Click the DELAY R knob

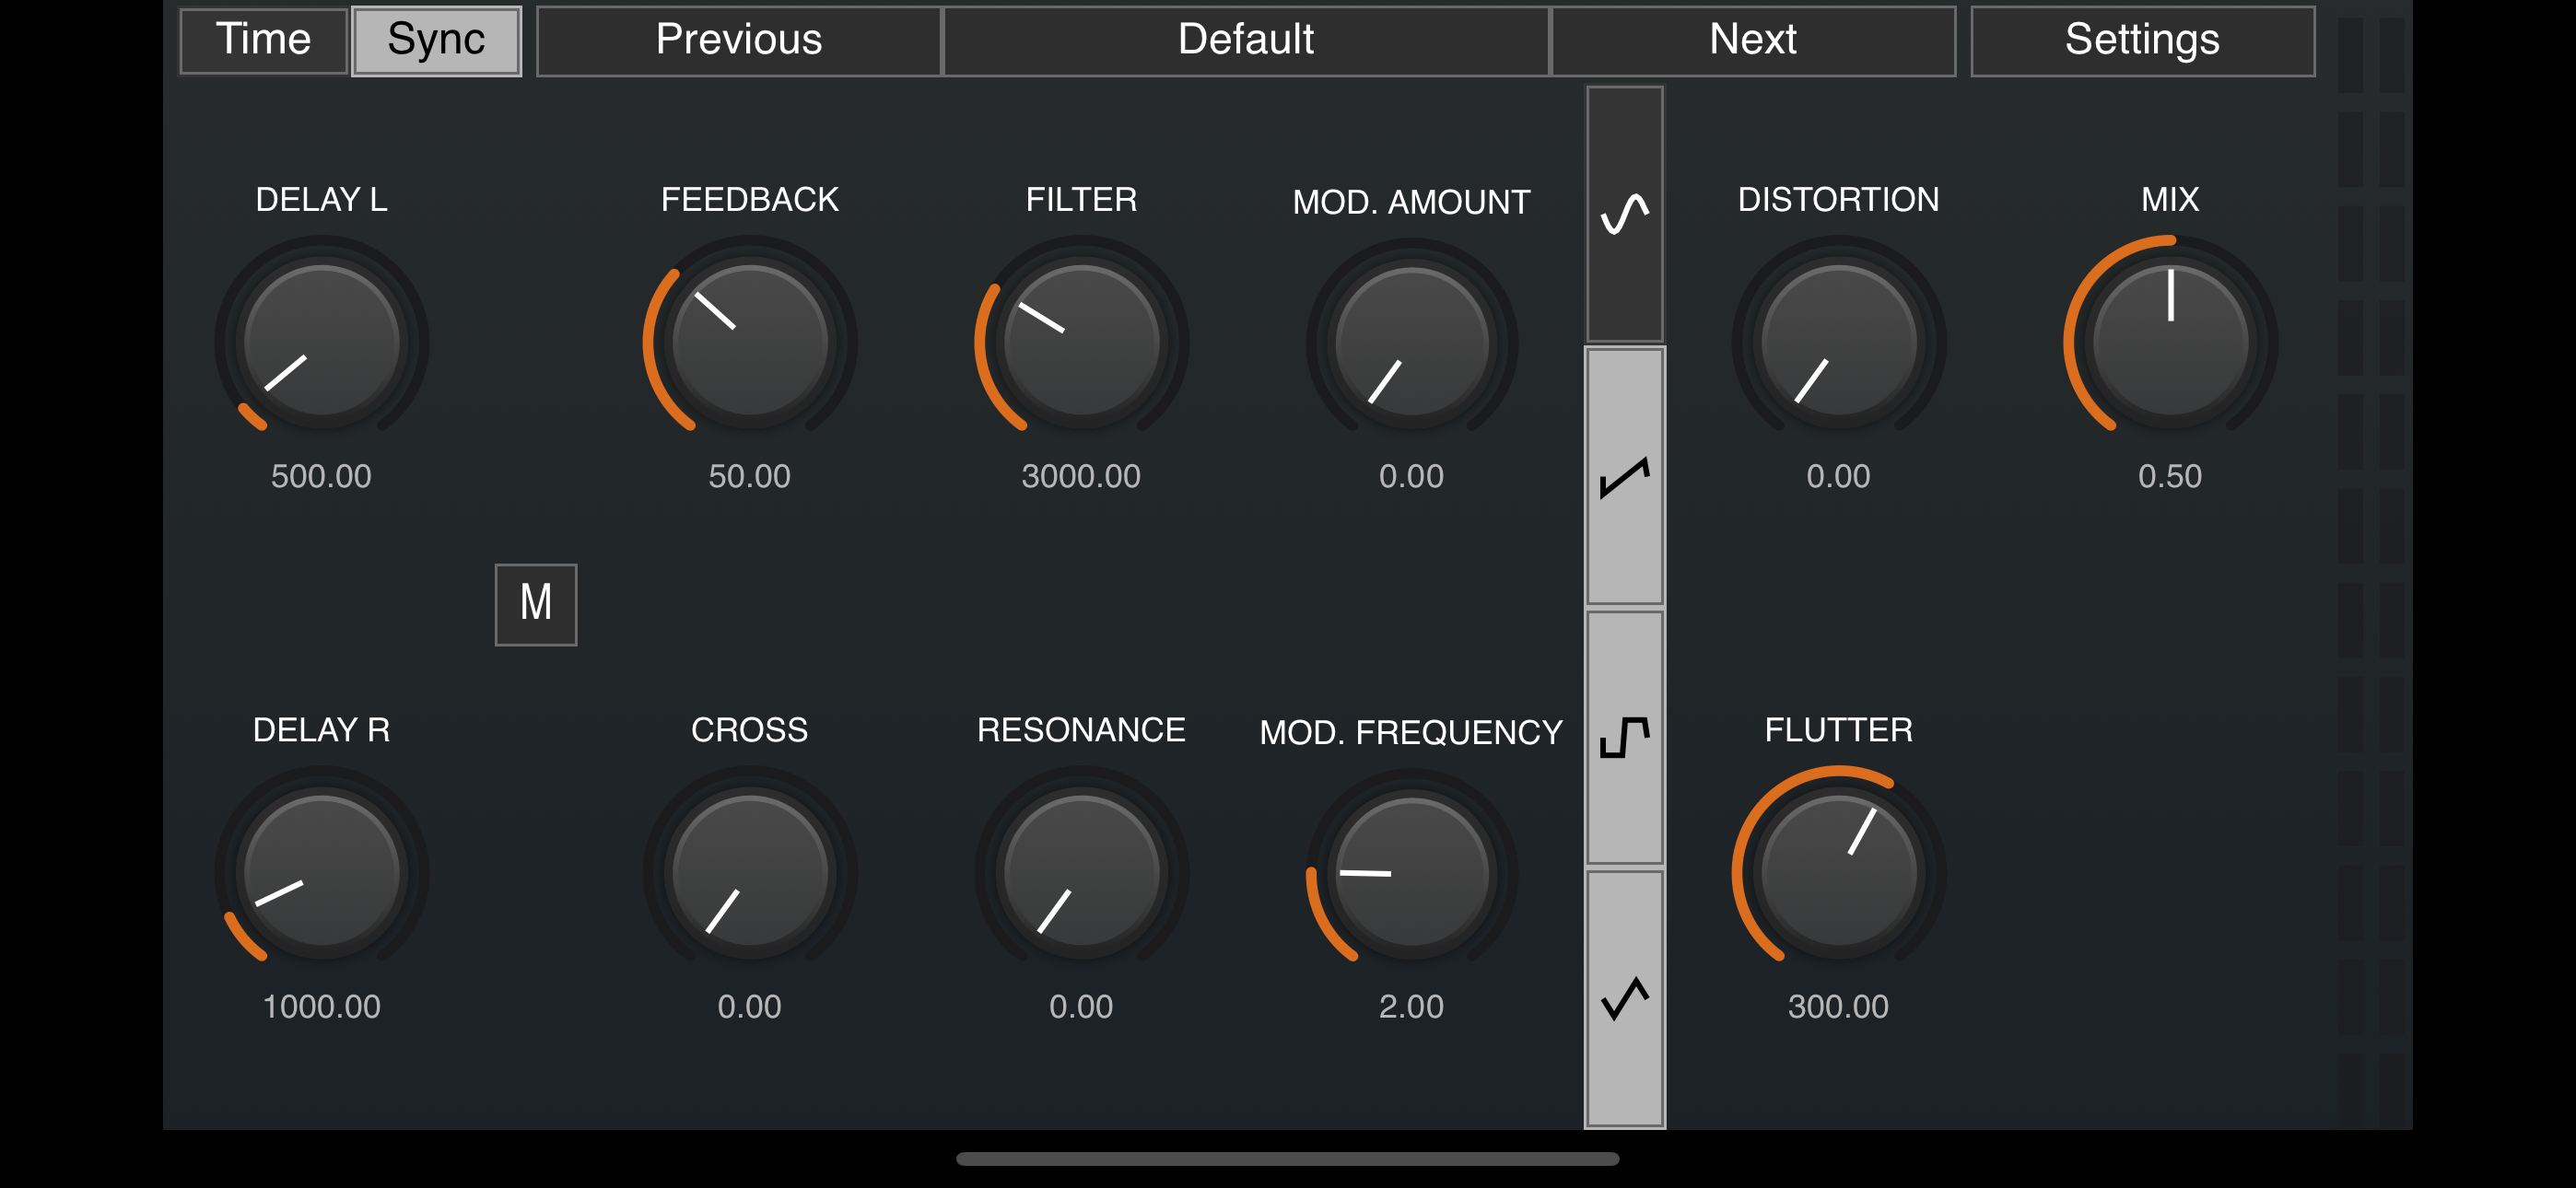(x=322, y=871)
